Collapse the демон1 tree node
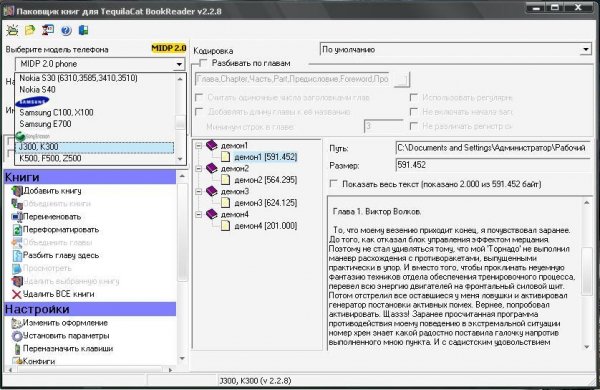The height and width of the screenshot is (390, 600). [x=199, y=145]
